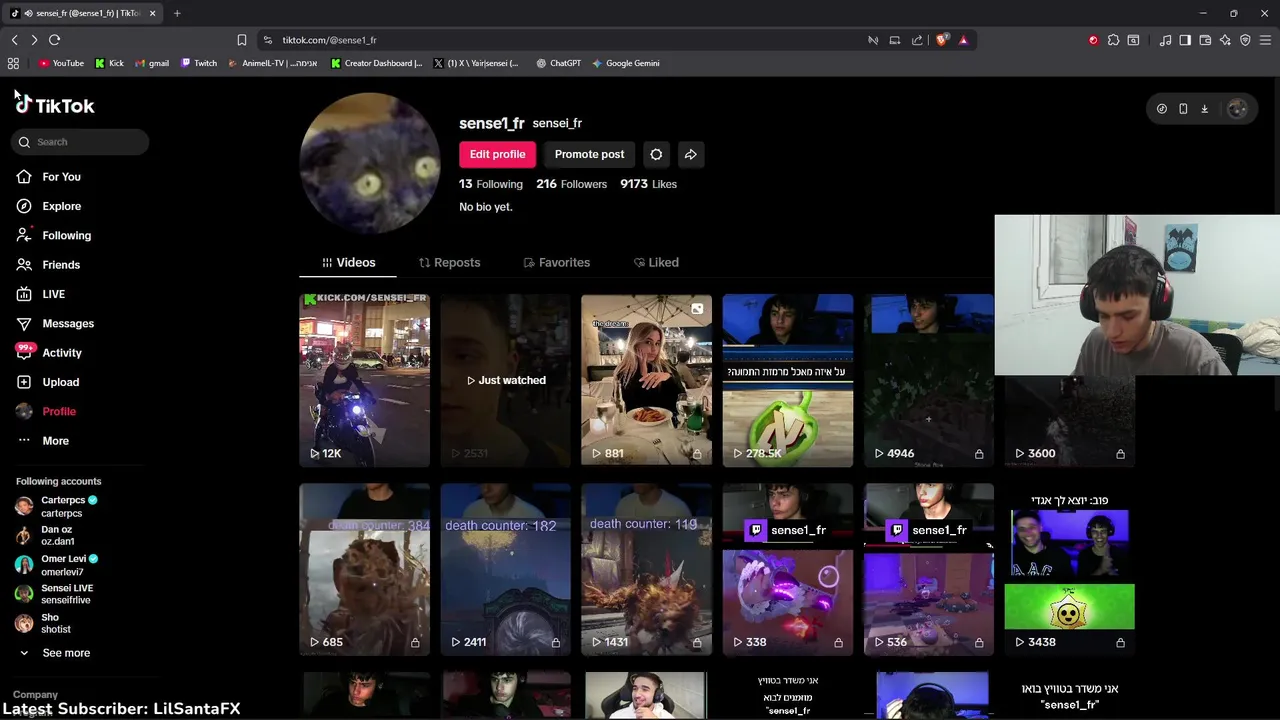
Task: Open the TikTok logo home link
Action: click(x=55, y=105)
